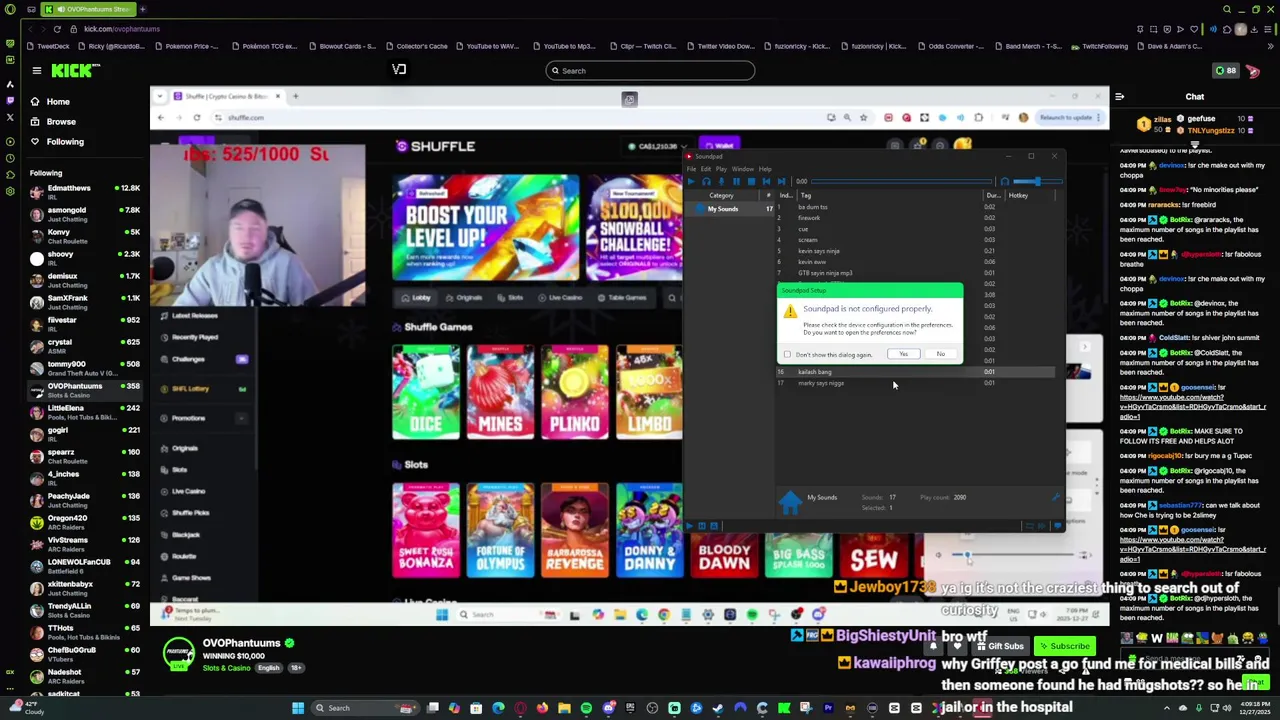Screen dimensions: 1280x720
Task: Click the Soundpad play button
Action: [692, 181]
